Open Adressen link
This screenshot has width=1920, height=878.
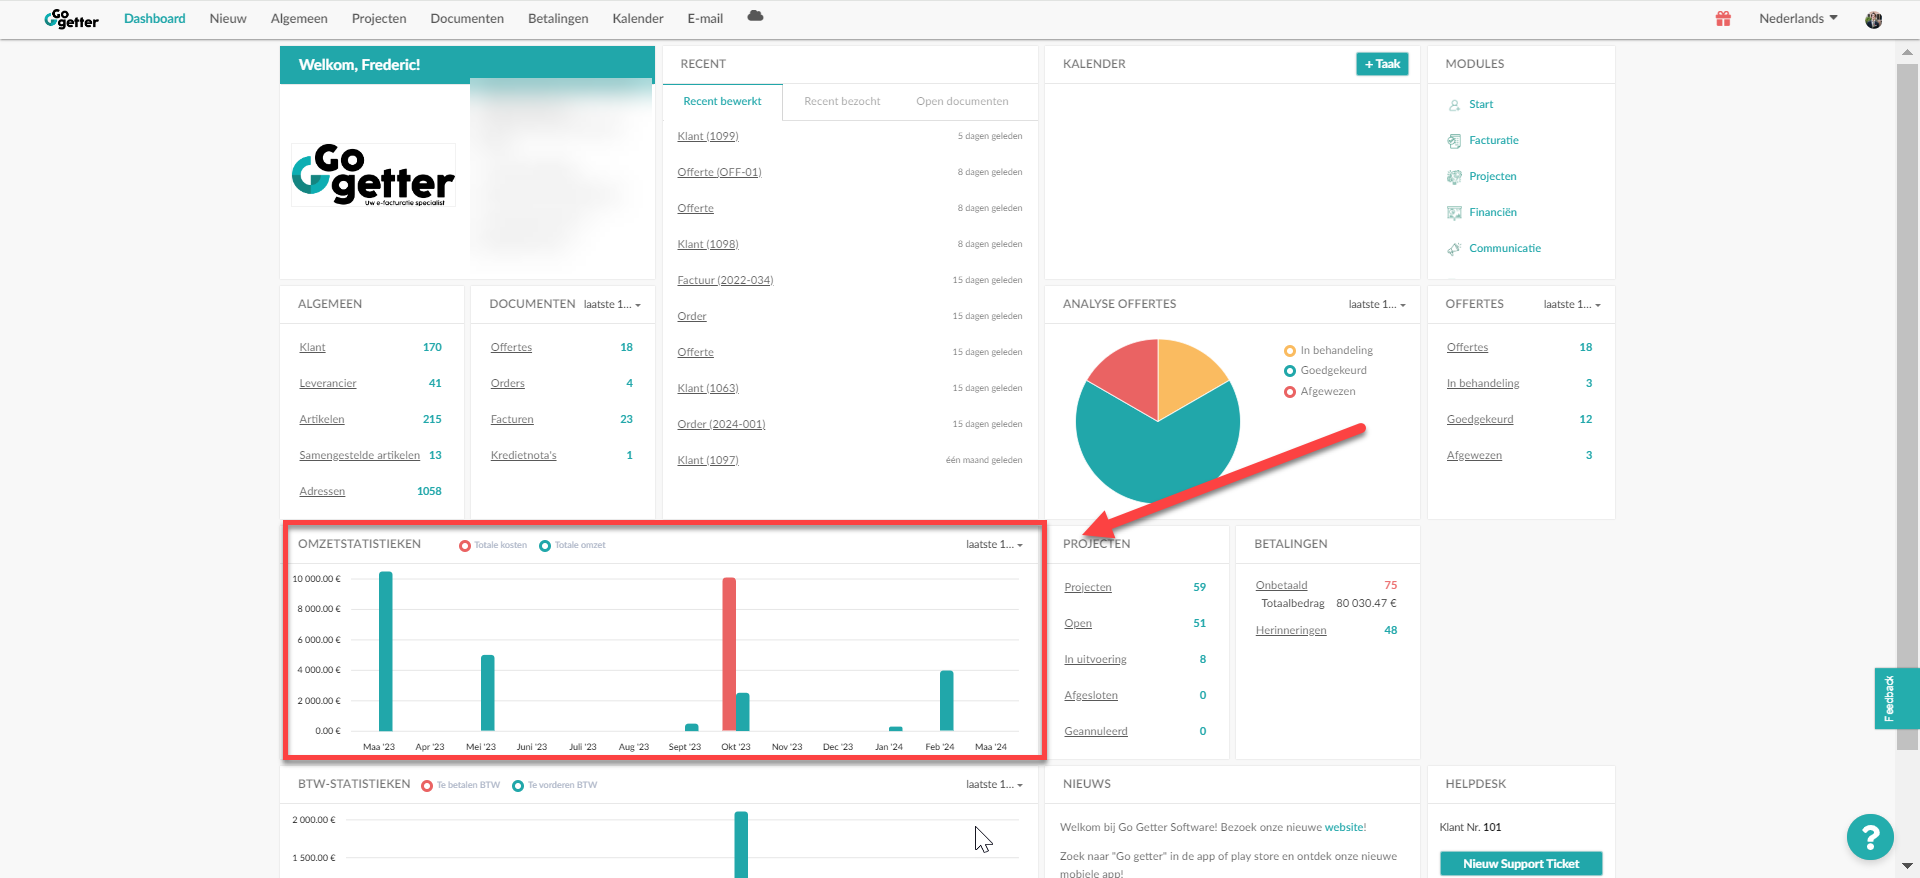pos(322,491)
